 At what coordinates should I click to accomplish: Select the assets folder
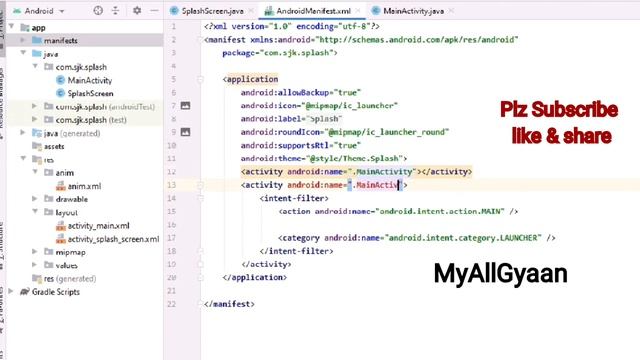tap(54, 147)
